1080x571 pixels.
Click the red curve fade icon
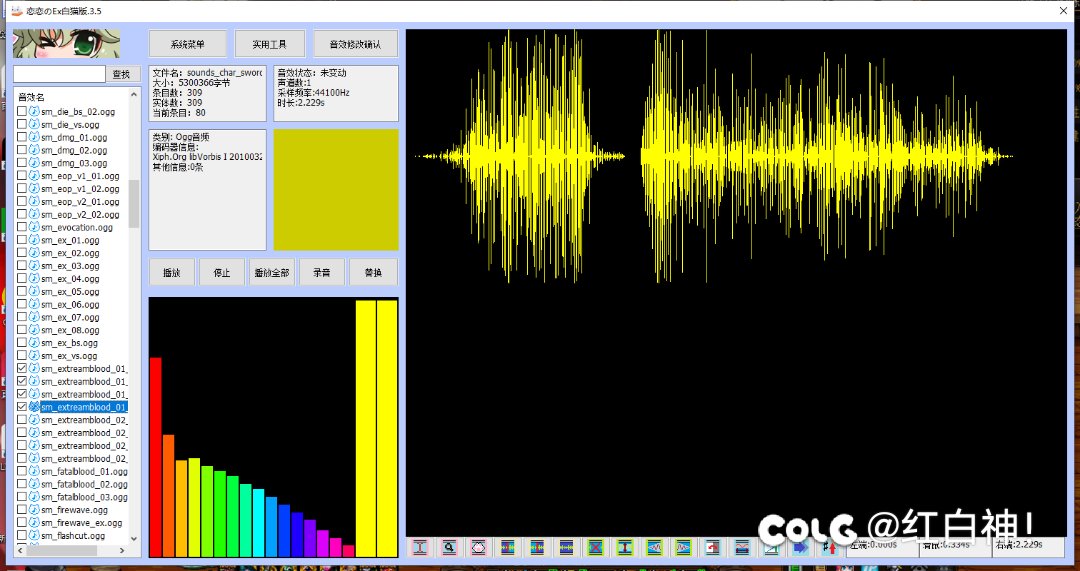coord(742,548)
